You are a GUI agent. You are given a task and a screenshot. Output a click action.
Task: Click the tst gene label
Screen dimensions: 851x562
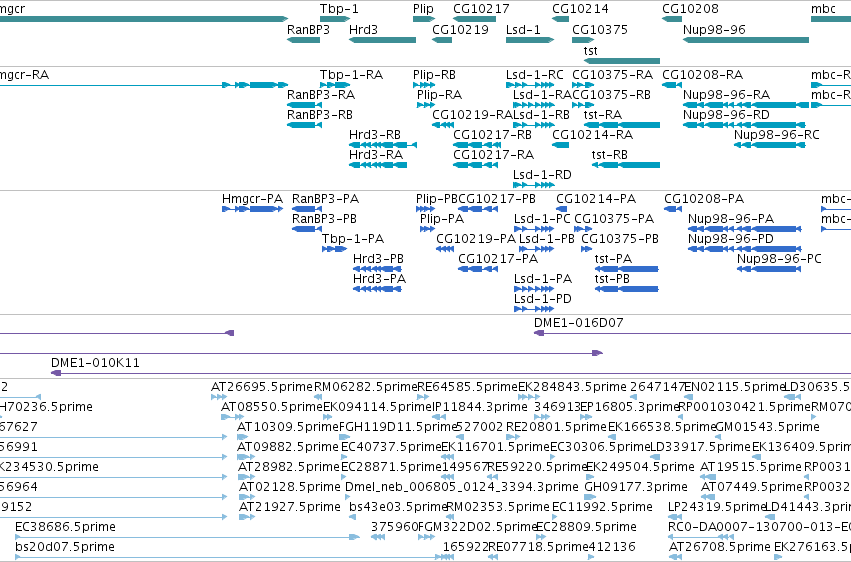pos(590,50)
